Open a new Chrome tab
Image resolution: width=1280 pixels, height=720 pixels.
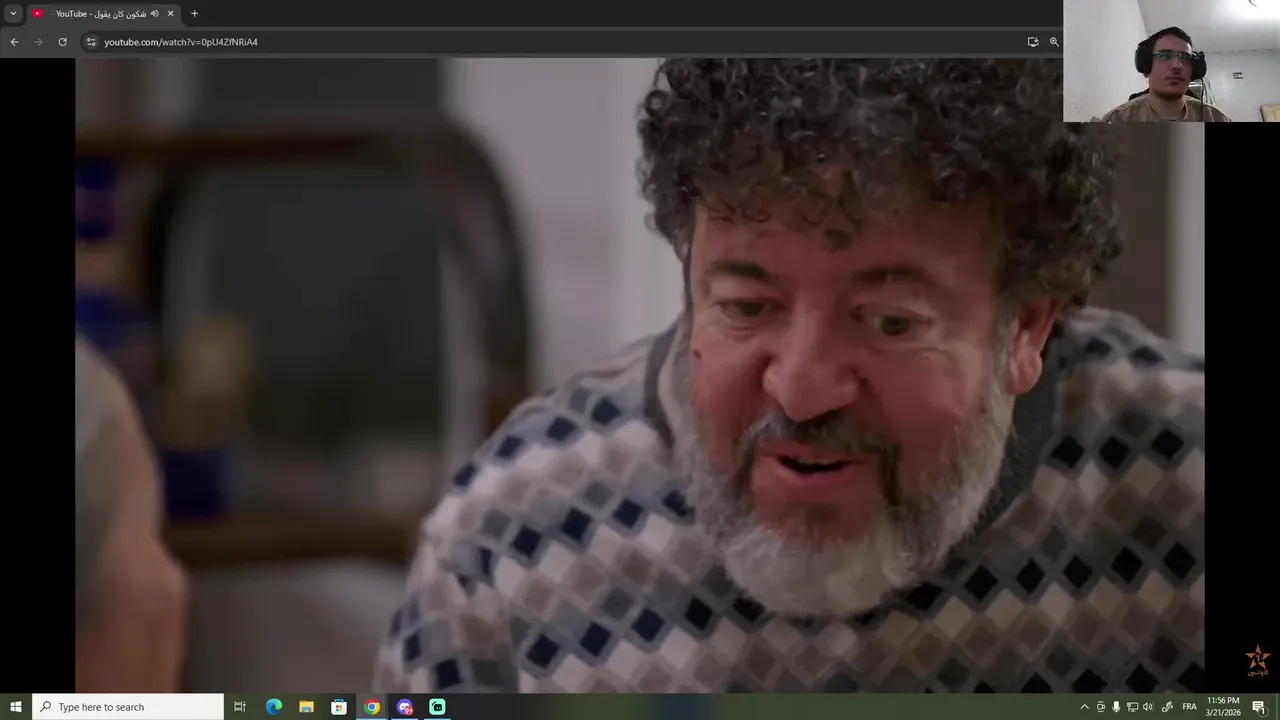tap(194, 14)
